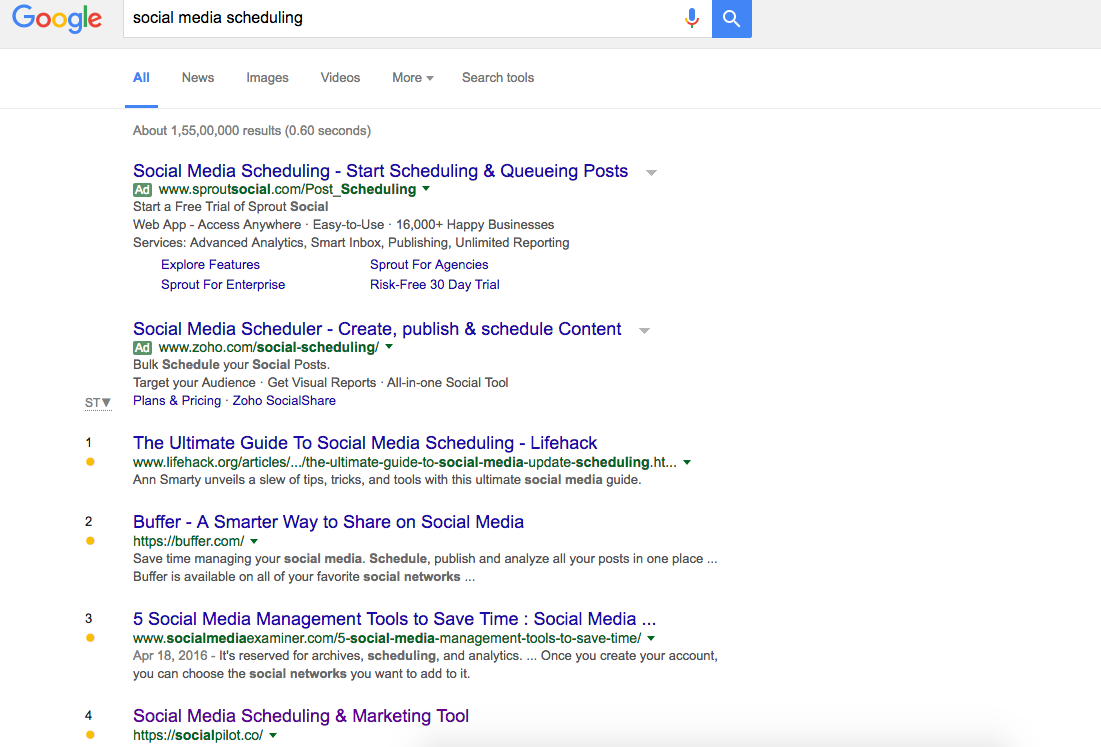Screen dimensions: 1101x747
Task: Expand green arrow after lifehack.org URL
Action: point(687,462)
